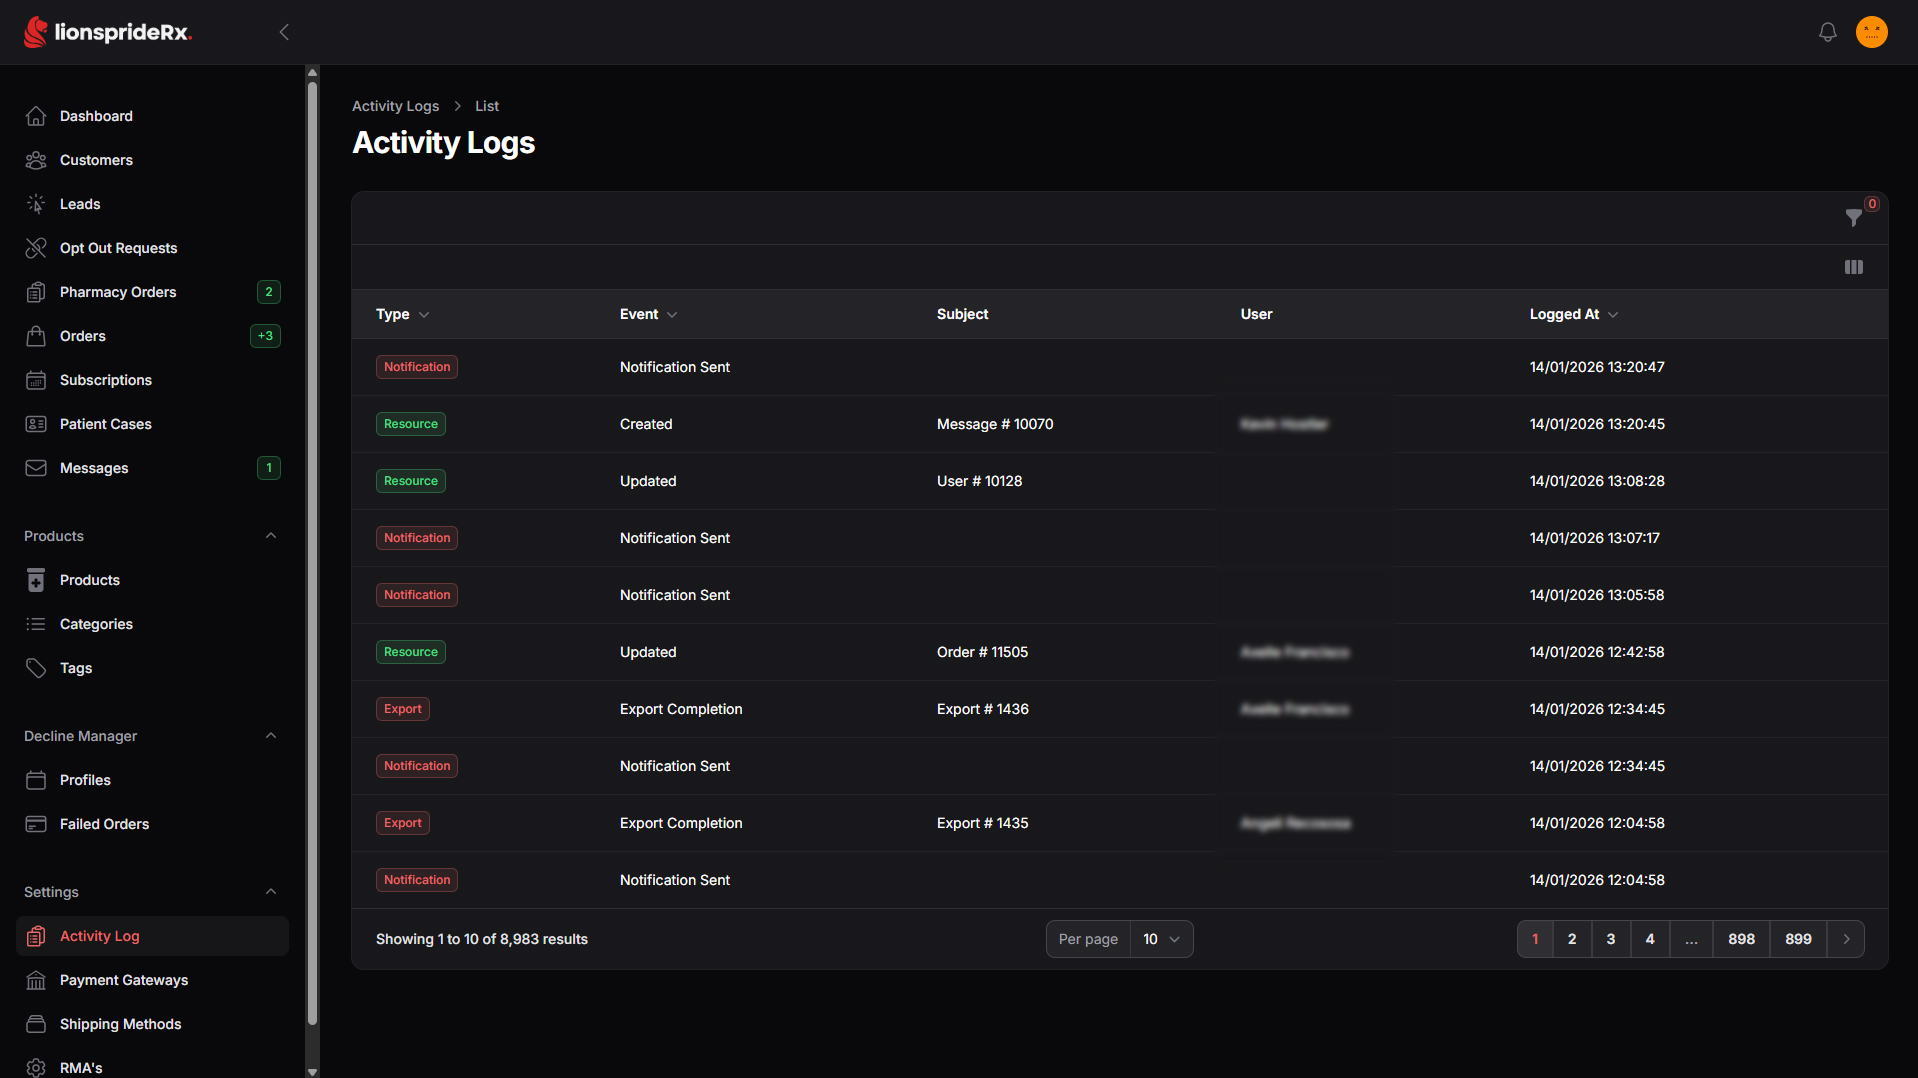Toggle table columns with the columns icon

(x=1853, y=267)
